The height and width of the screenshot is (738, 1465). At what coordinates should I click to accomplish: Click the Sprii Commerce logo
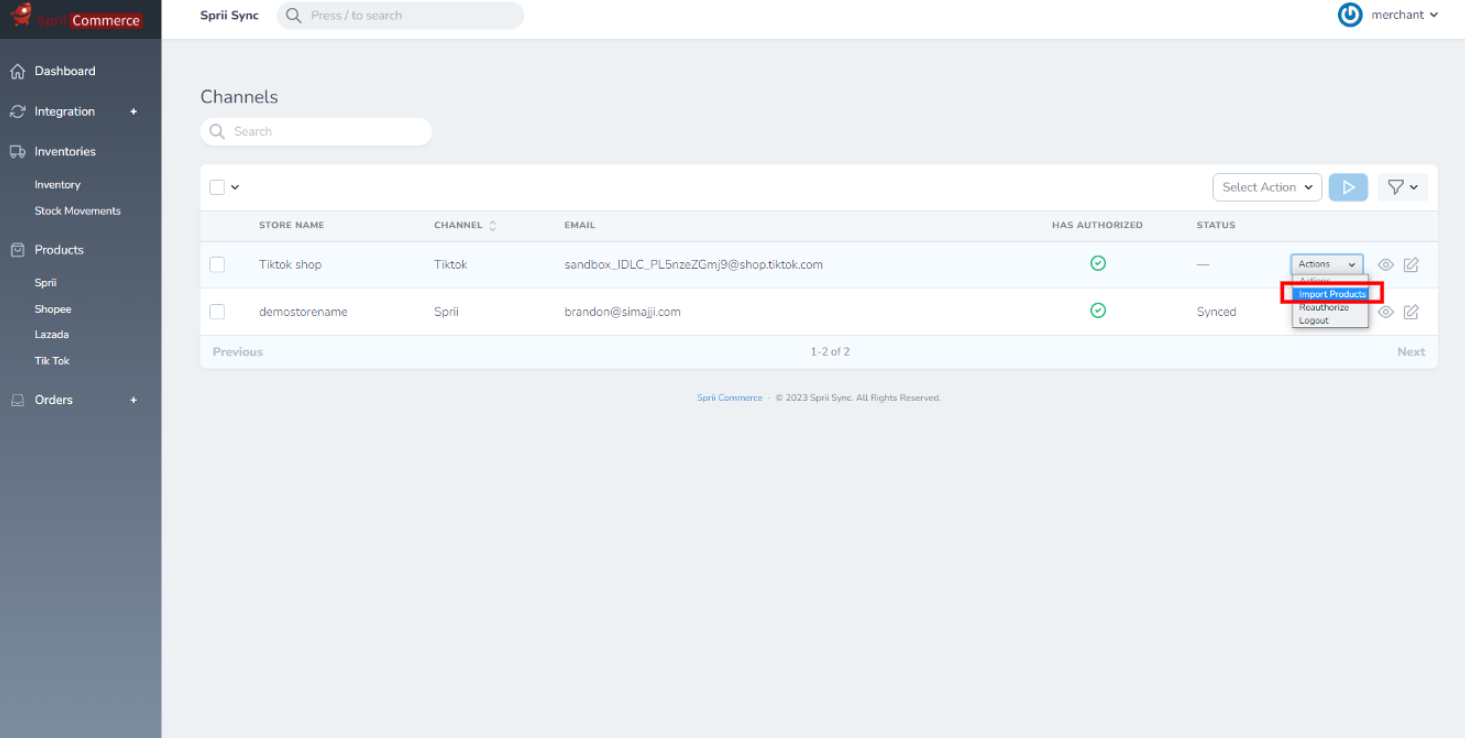(76, 17)
